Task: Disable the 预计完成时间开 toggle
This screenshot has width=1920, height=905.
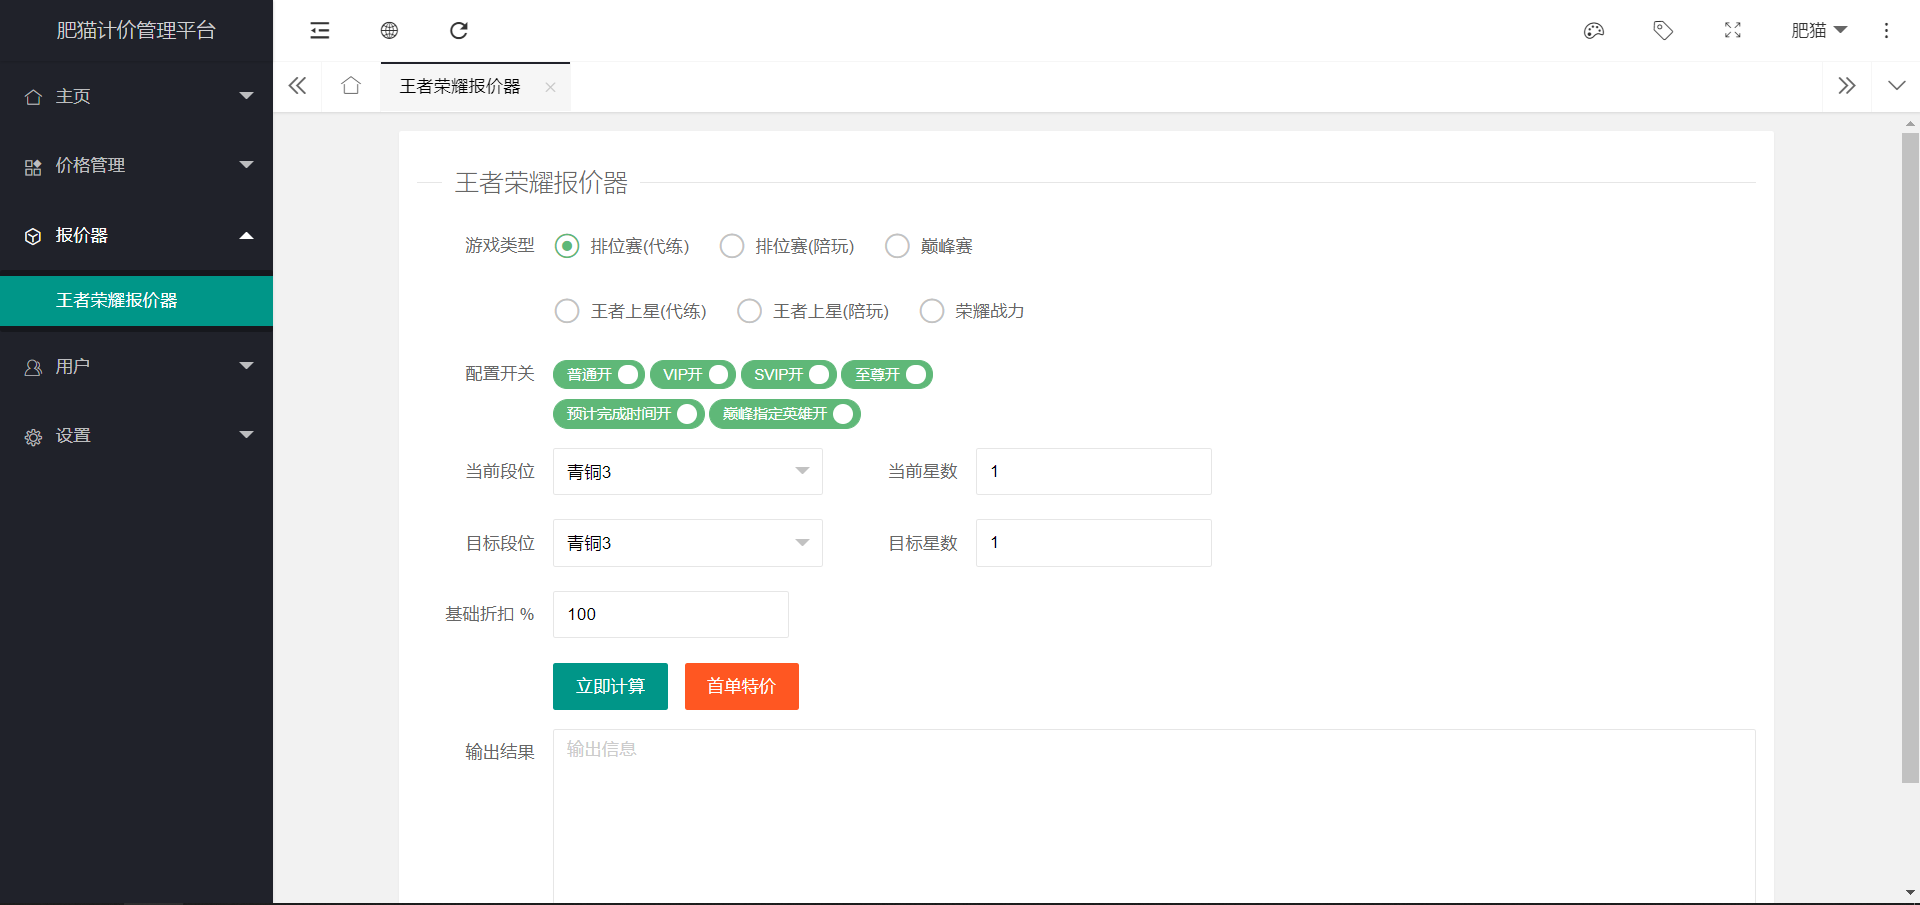Action: pyautogui.click(x=687, y=413)
